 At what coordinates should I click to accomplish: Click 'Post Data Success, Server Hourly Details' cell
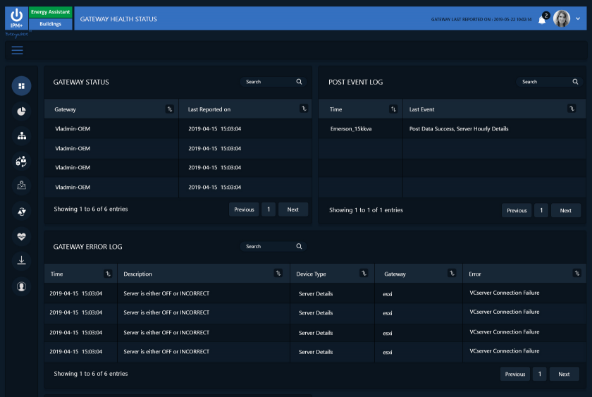coord(459,129)
